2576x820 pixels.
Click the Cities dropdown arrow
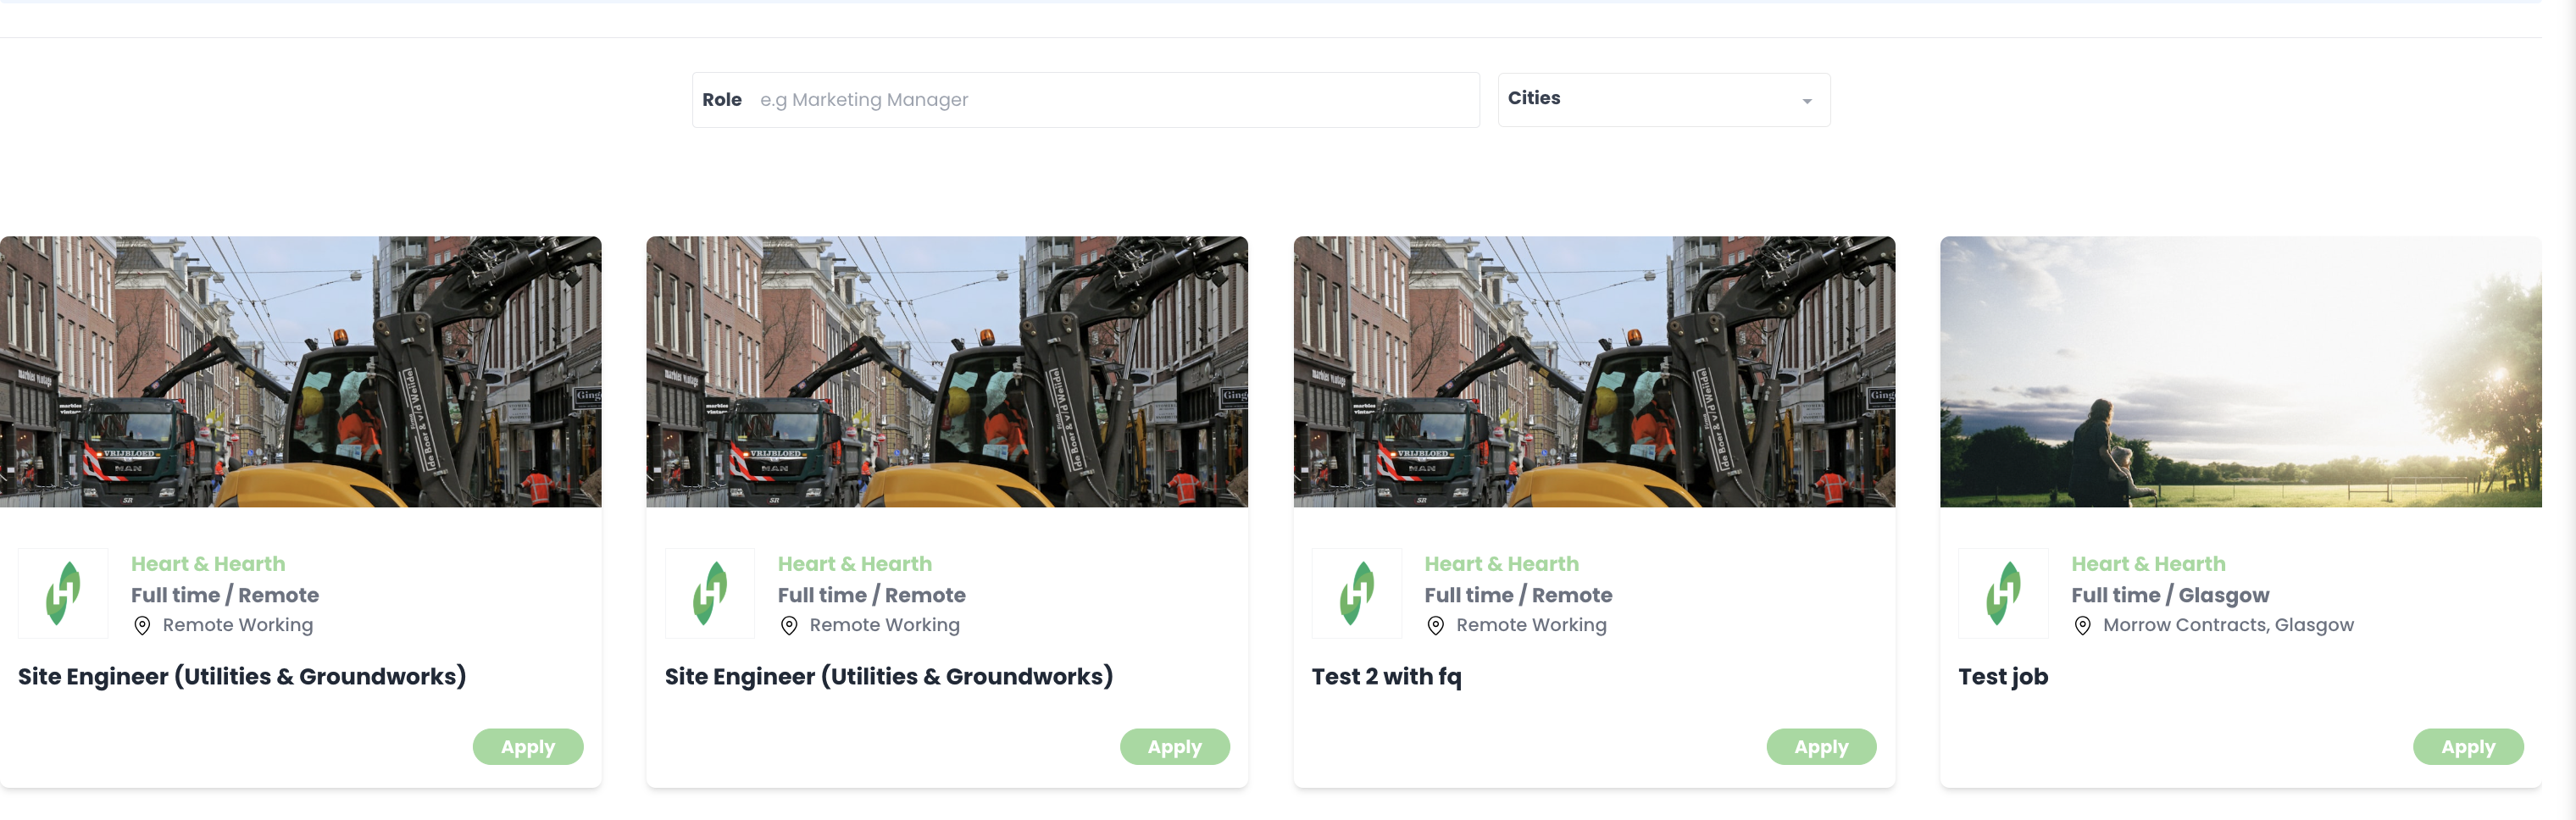(1807, 101)
